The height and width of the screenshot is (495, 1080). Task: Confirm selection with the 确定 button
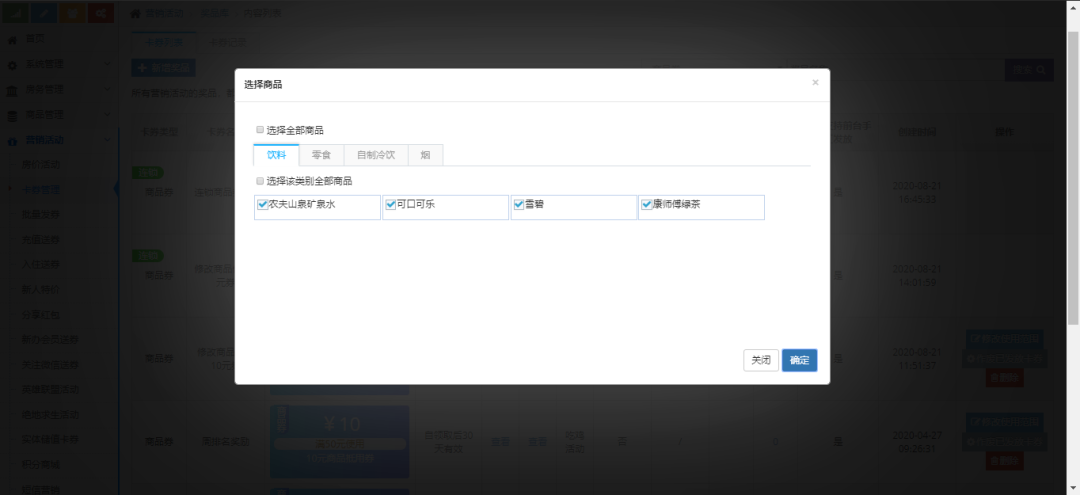pyautogui.click(x=800, y=360)
